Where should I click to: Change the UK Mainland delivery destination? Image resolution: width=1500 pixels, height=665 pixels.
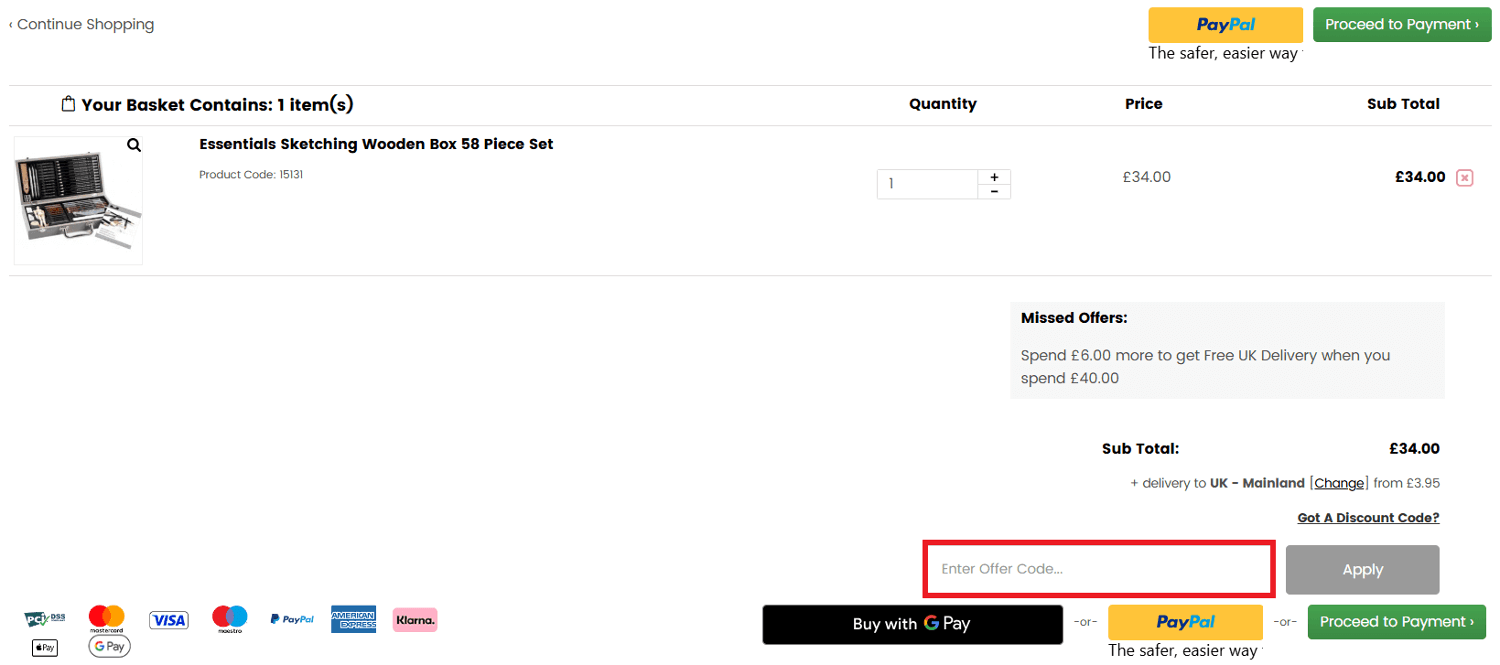[1338, 483]
